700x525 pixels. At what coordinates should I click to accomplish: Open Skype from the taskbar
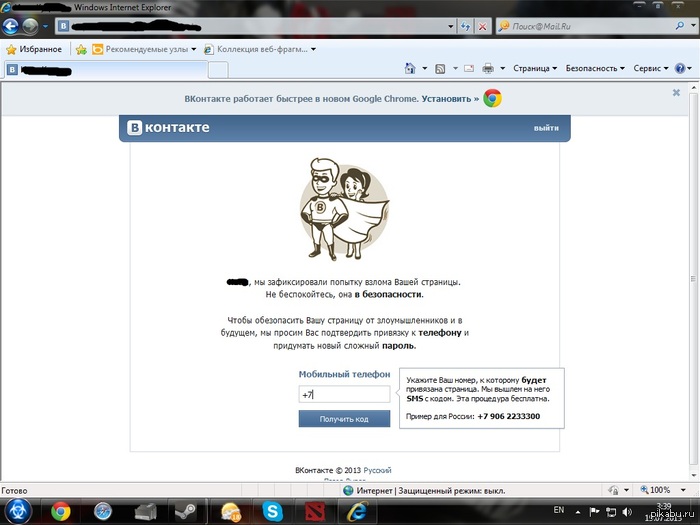(273, 512)
